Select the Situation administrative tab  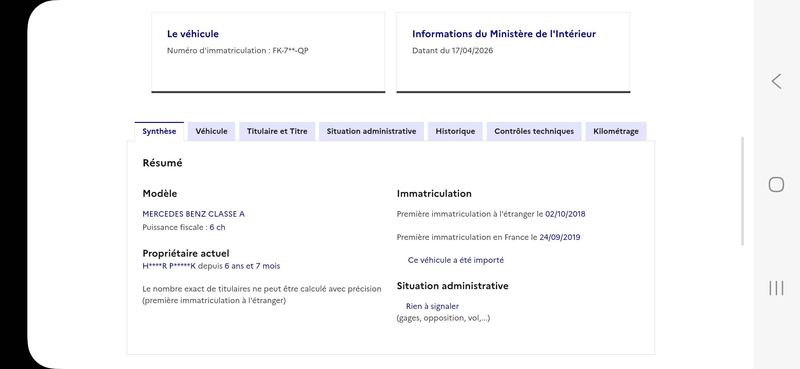click(371, 131)
